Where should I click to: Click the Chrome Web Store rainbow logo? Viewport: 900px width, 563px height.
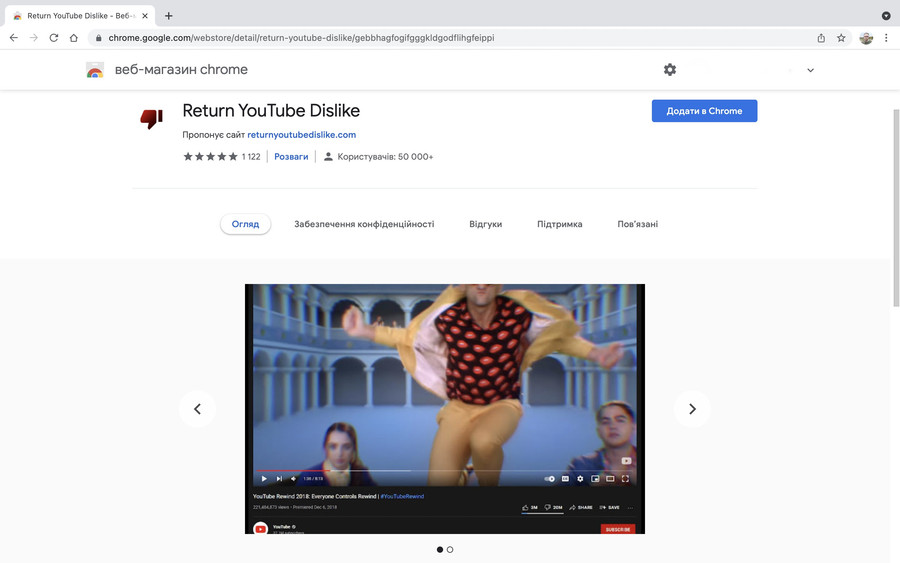[95, 70]
